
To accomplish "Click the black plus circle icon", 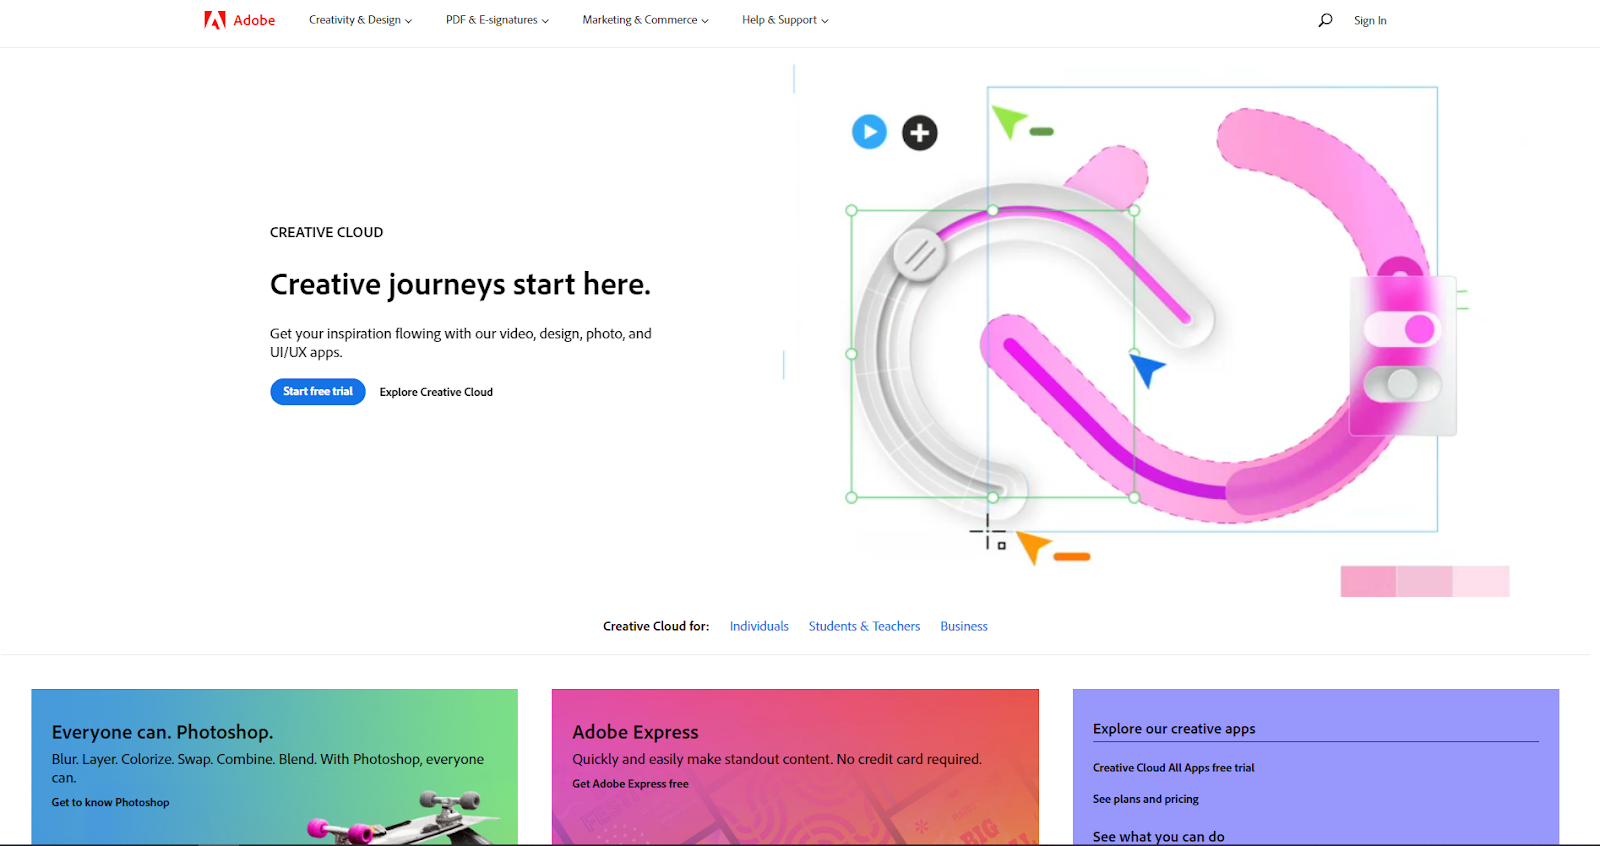I will point(920,133).
